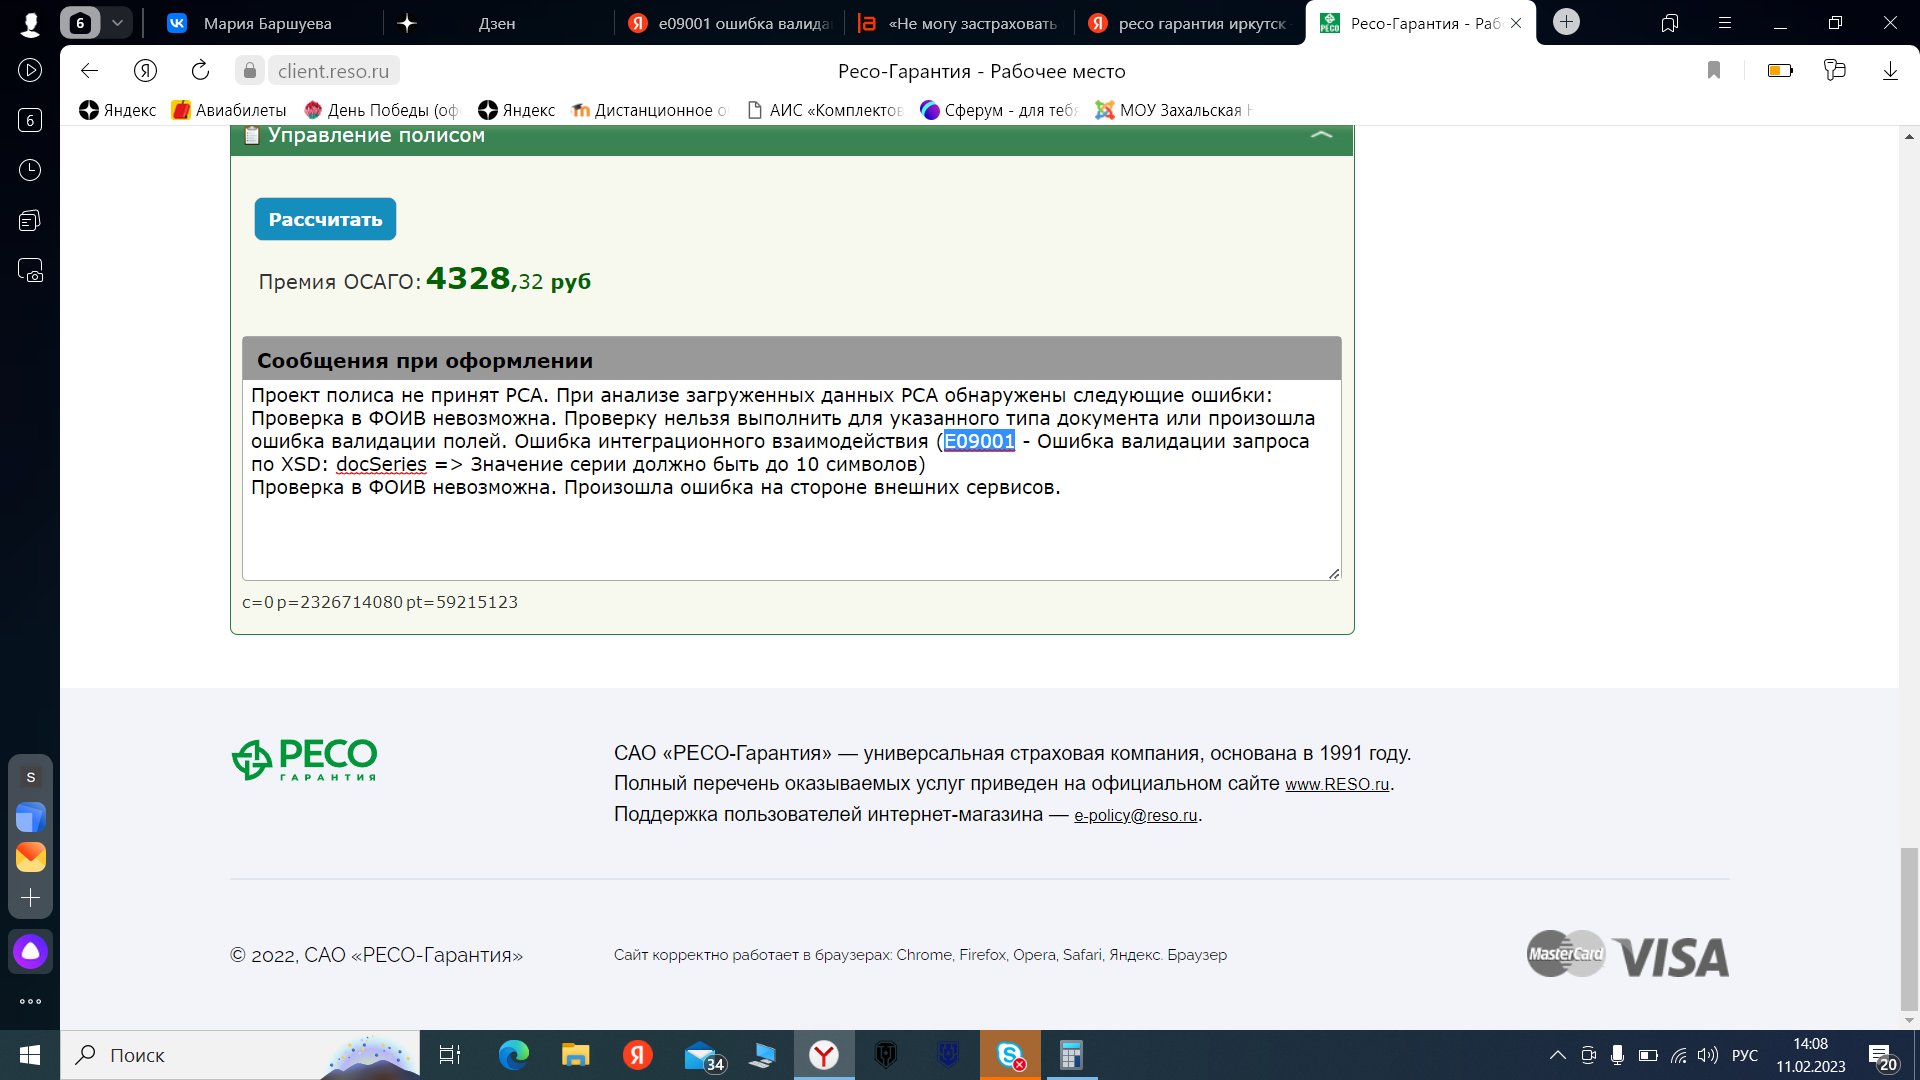This screenshot has height=1080, width=1920.
Task: Open the Авиабилеты bookmark
Action: (x=229, y=110)
